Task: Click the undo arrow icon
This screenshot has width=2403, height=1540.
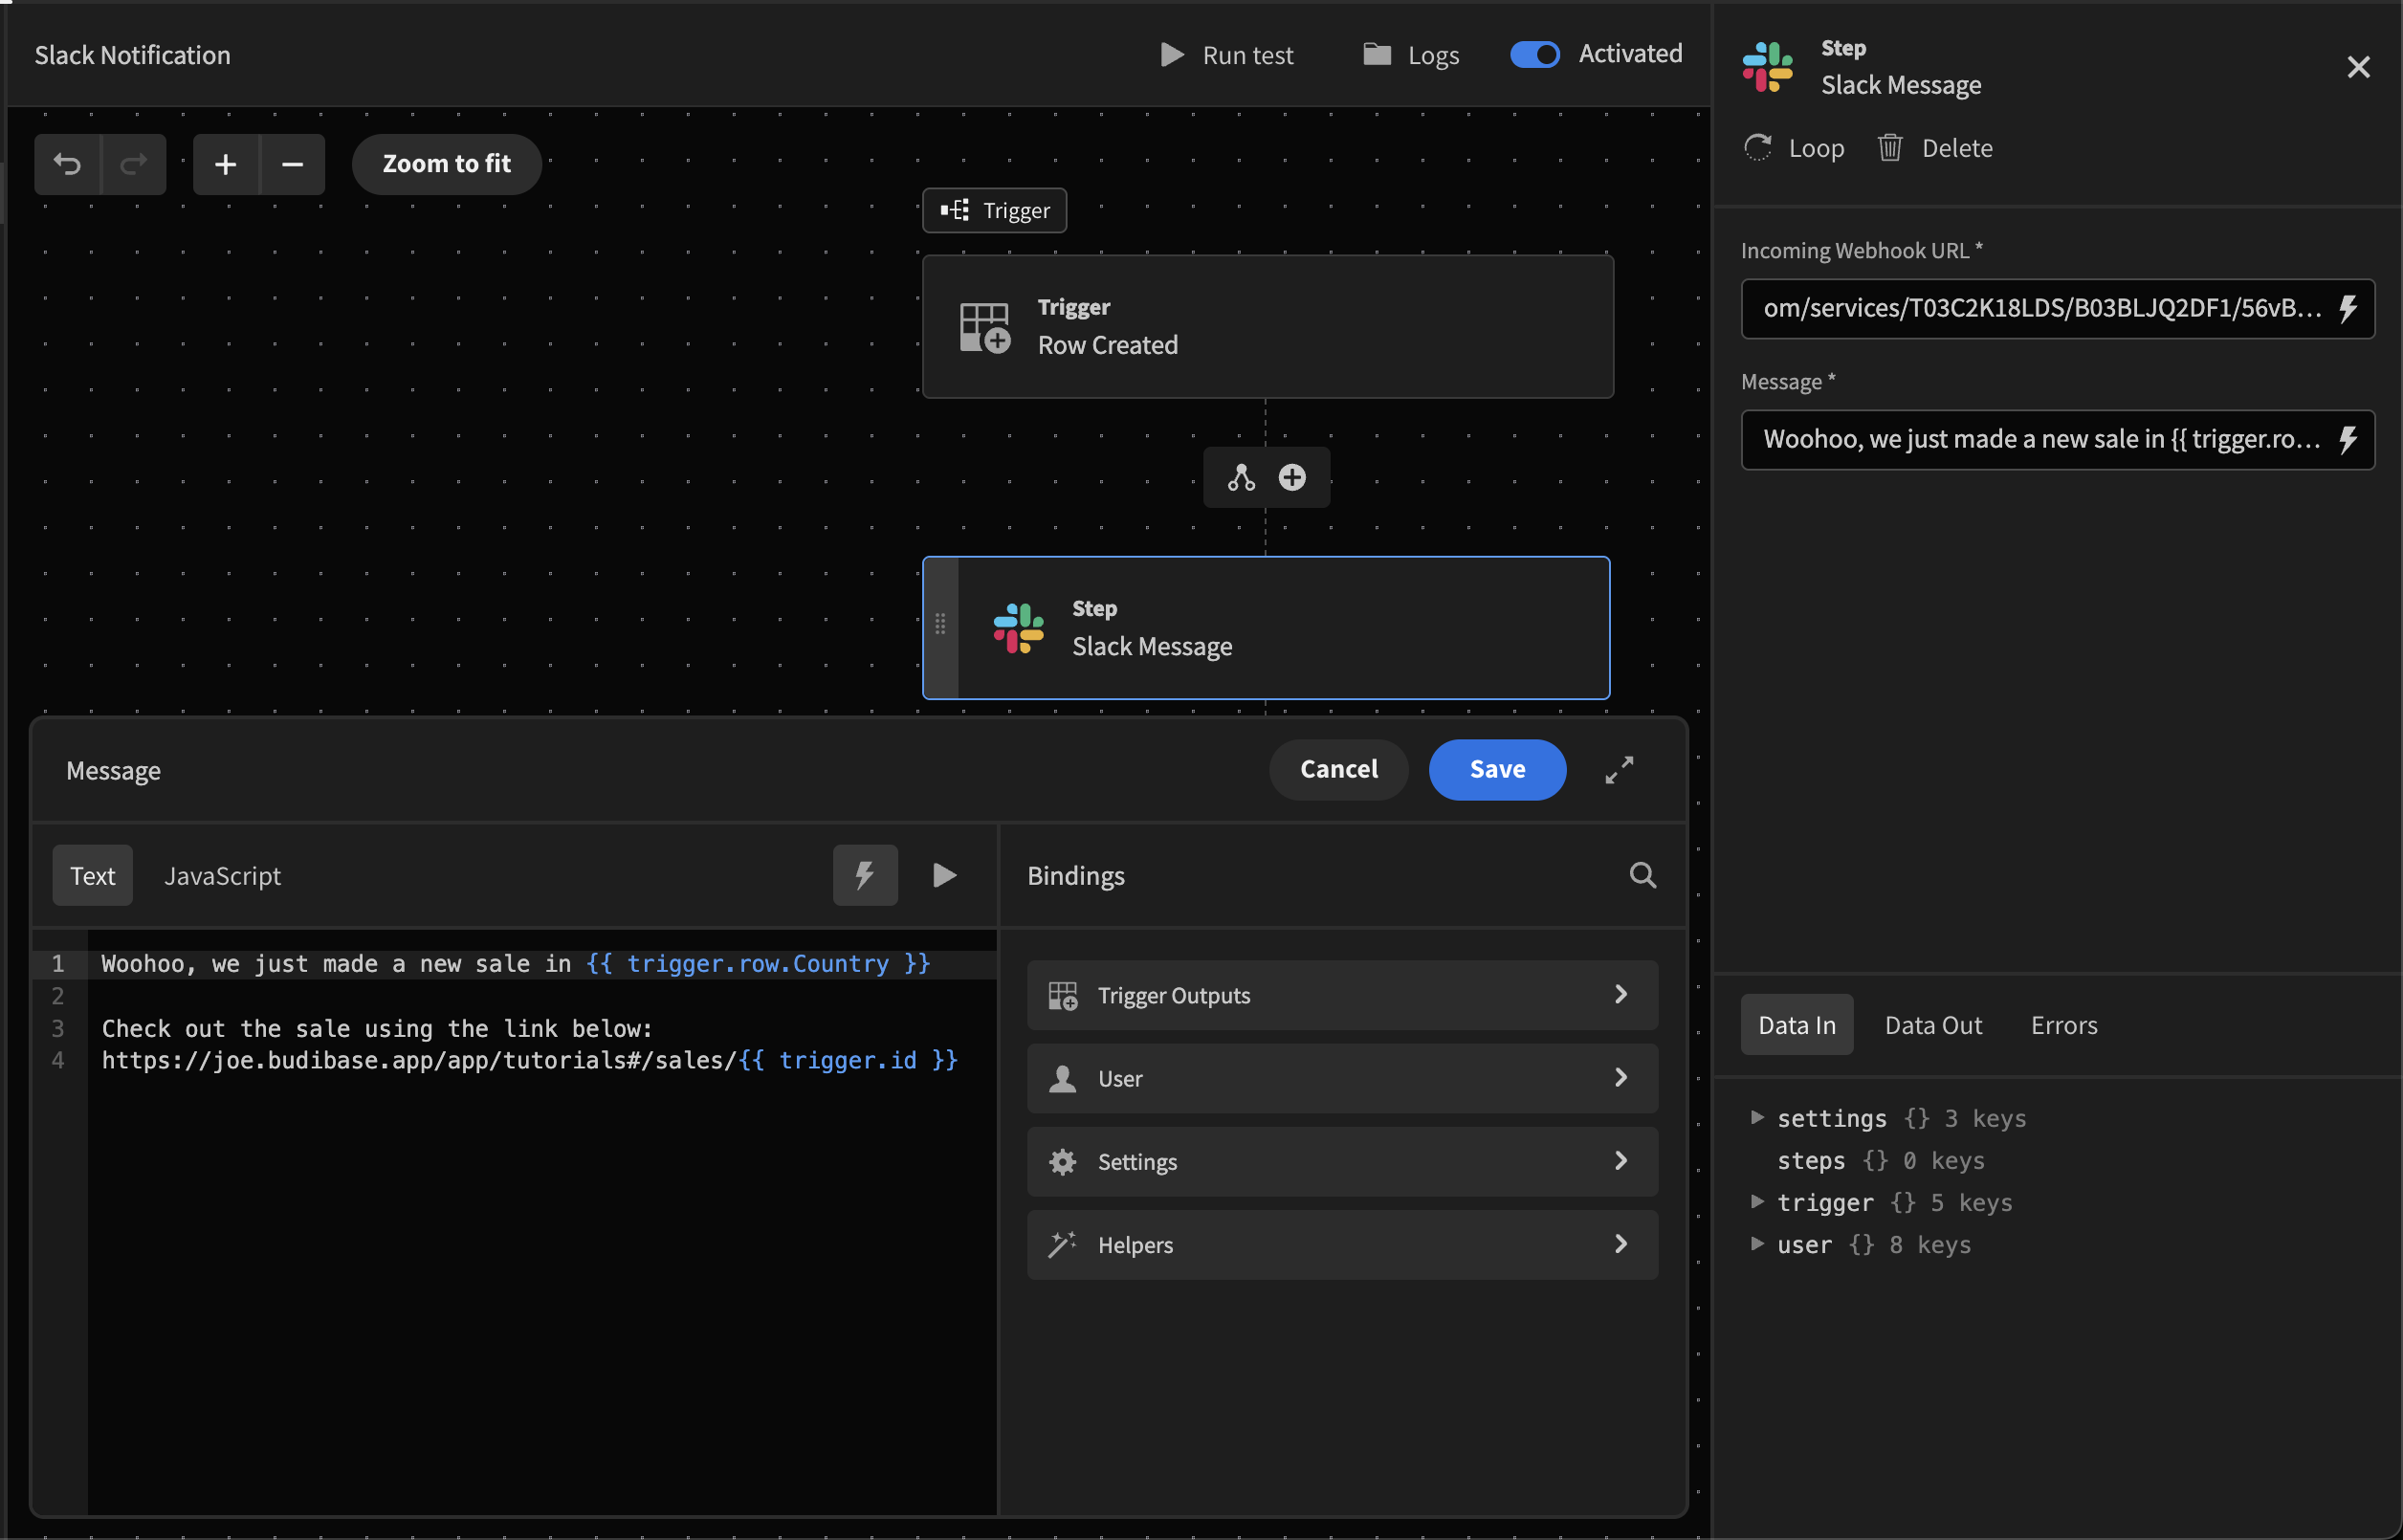Action: pos(67,164)
